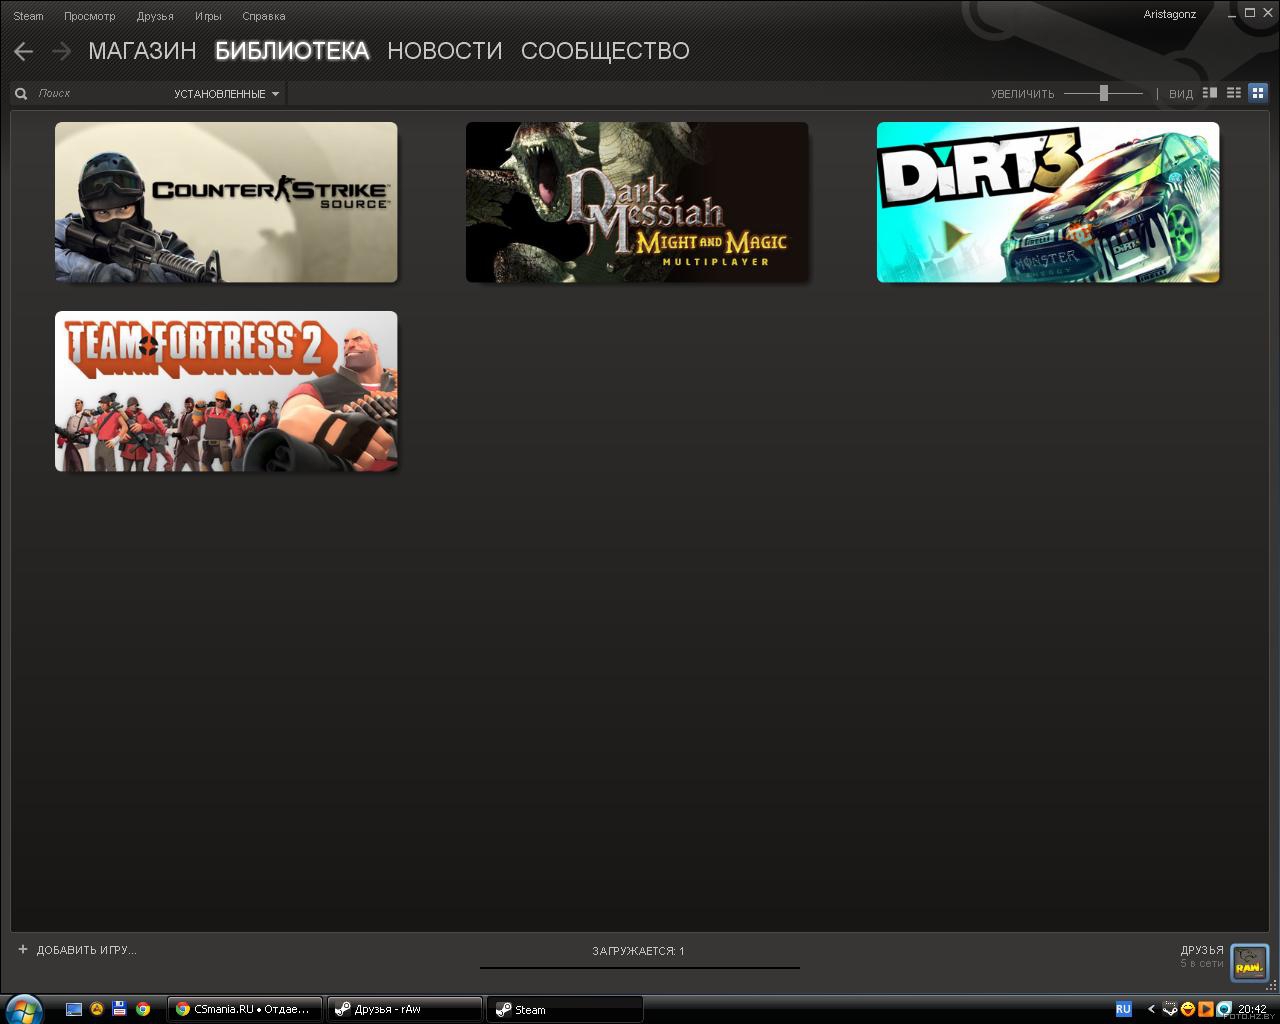The height and width of the screenshot is (1024, 1280).
Task: Open the Справка menu
Action: pyautogui.click(x=264, y=16)
